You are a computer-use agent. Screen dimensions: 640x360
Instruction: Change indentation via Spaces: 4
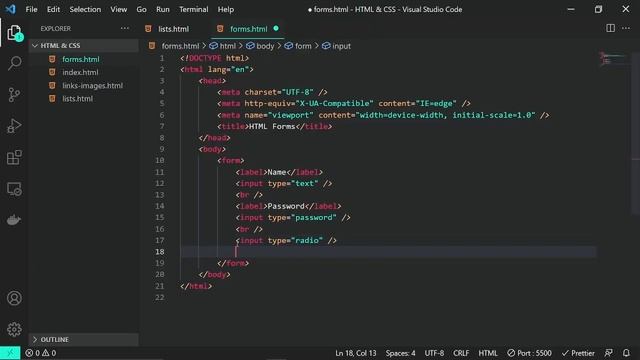pyautogui.click(x=400, y=353)
